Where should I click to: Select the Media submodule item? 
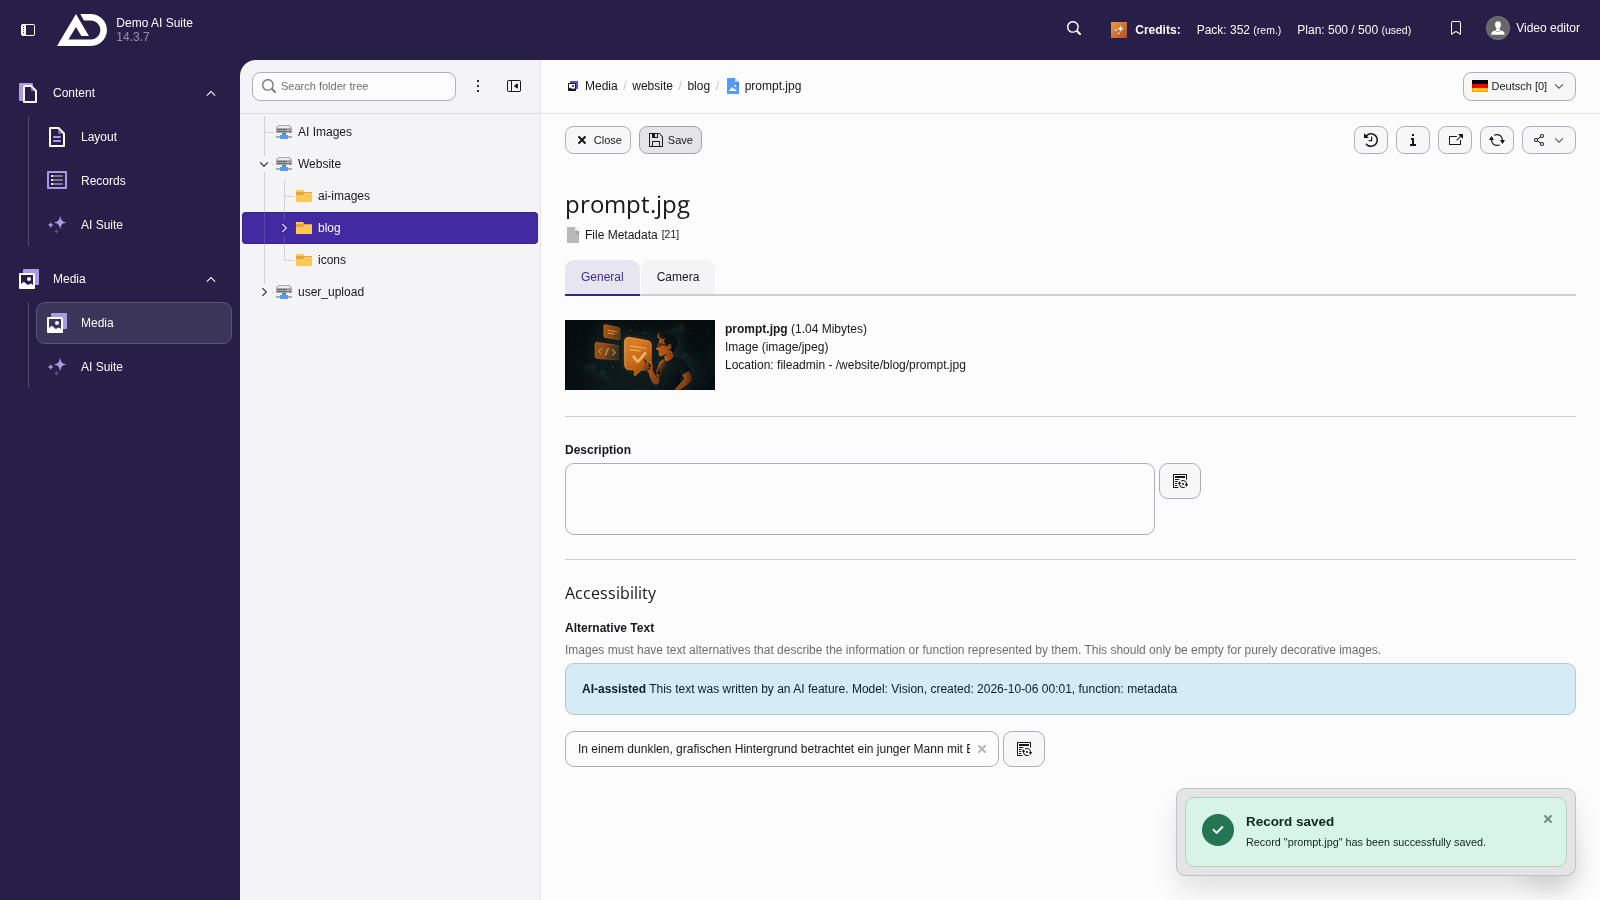pos(134,323)
